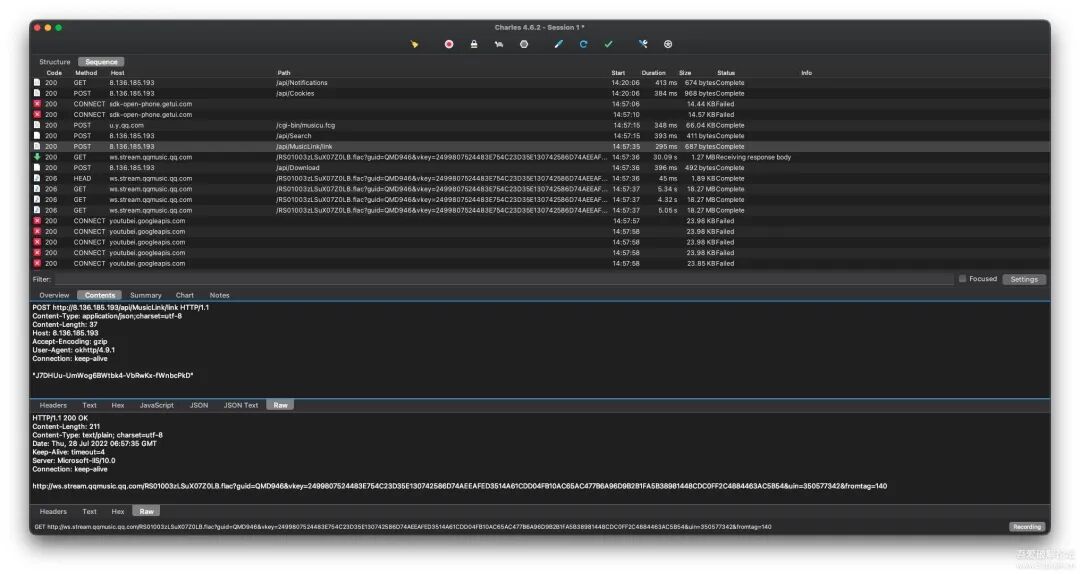Select the /api/MusicLink/link request row
Image resolution: width=1080 pixels, height=574 pixels.
pos(540,147)
